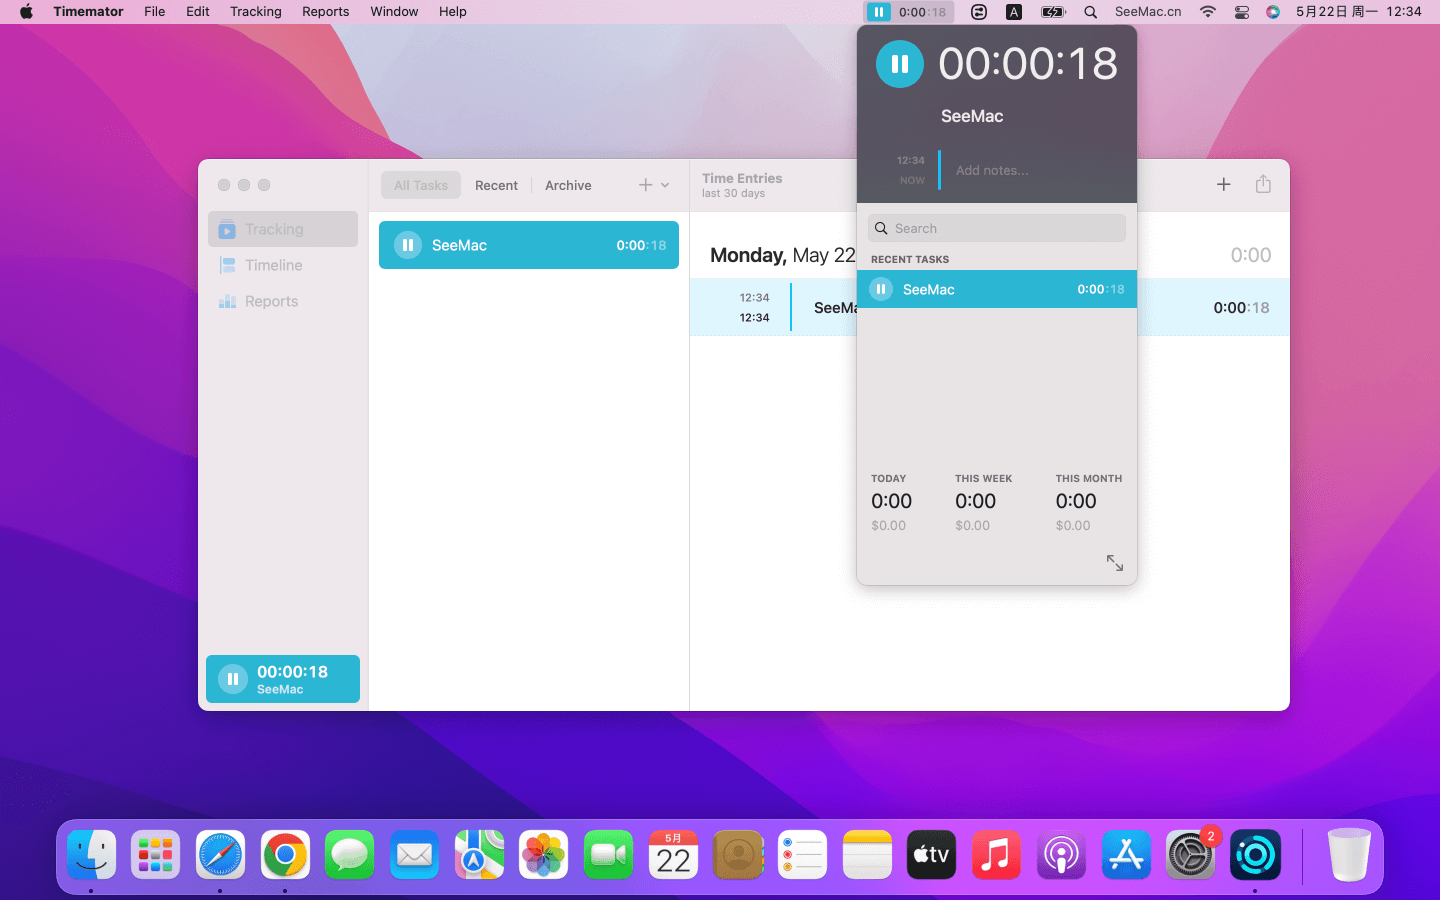Pause the timer in the menu bar popup

tap(899, 64)
